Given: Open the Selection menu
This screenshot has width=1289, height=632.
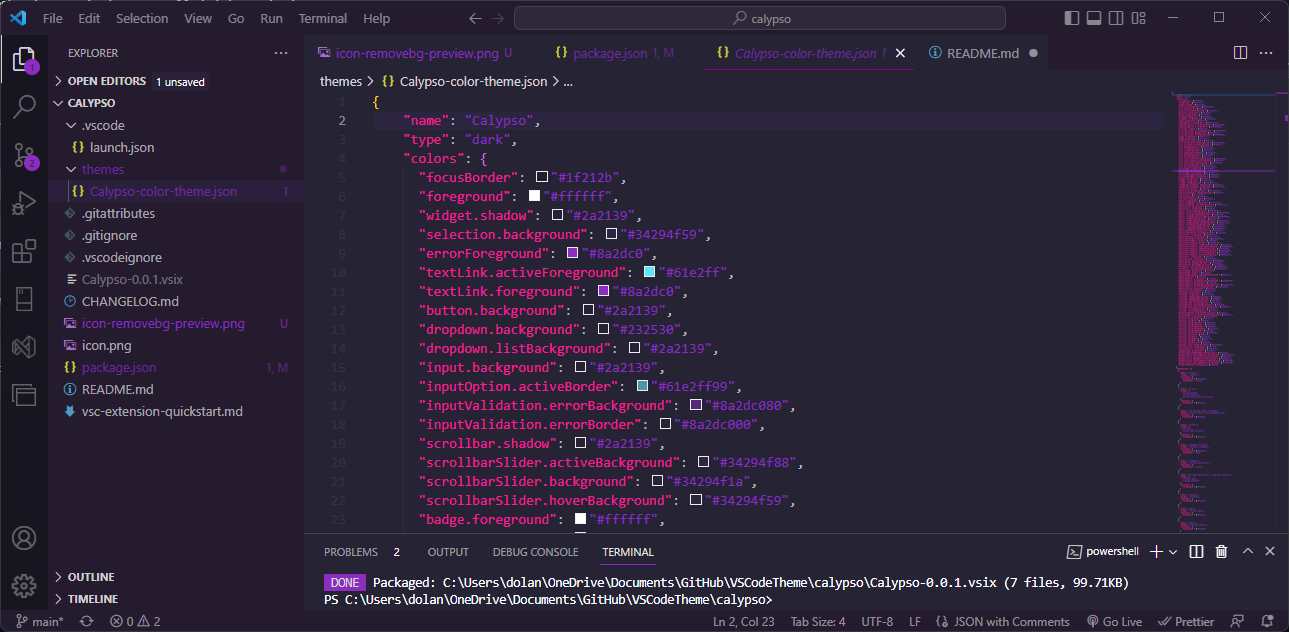Looking at the screenshot, I should (x=142, y=18).
